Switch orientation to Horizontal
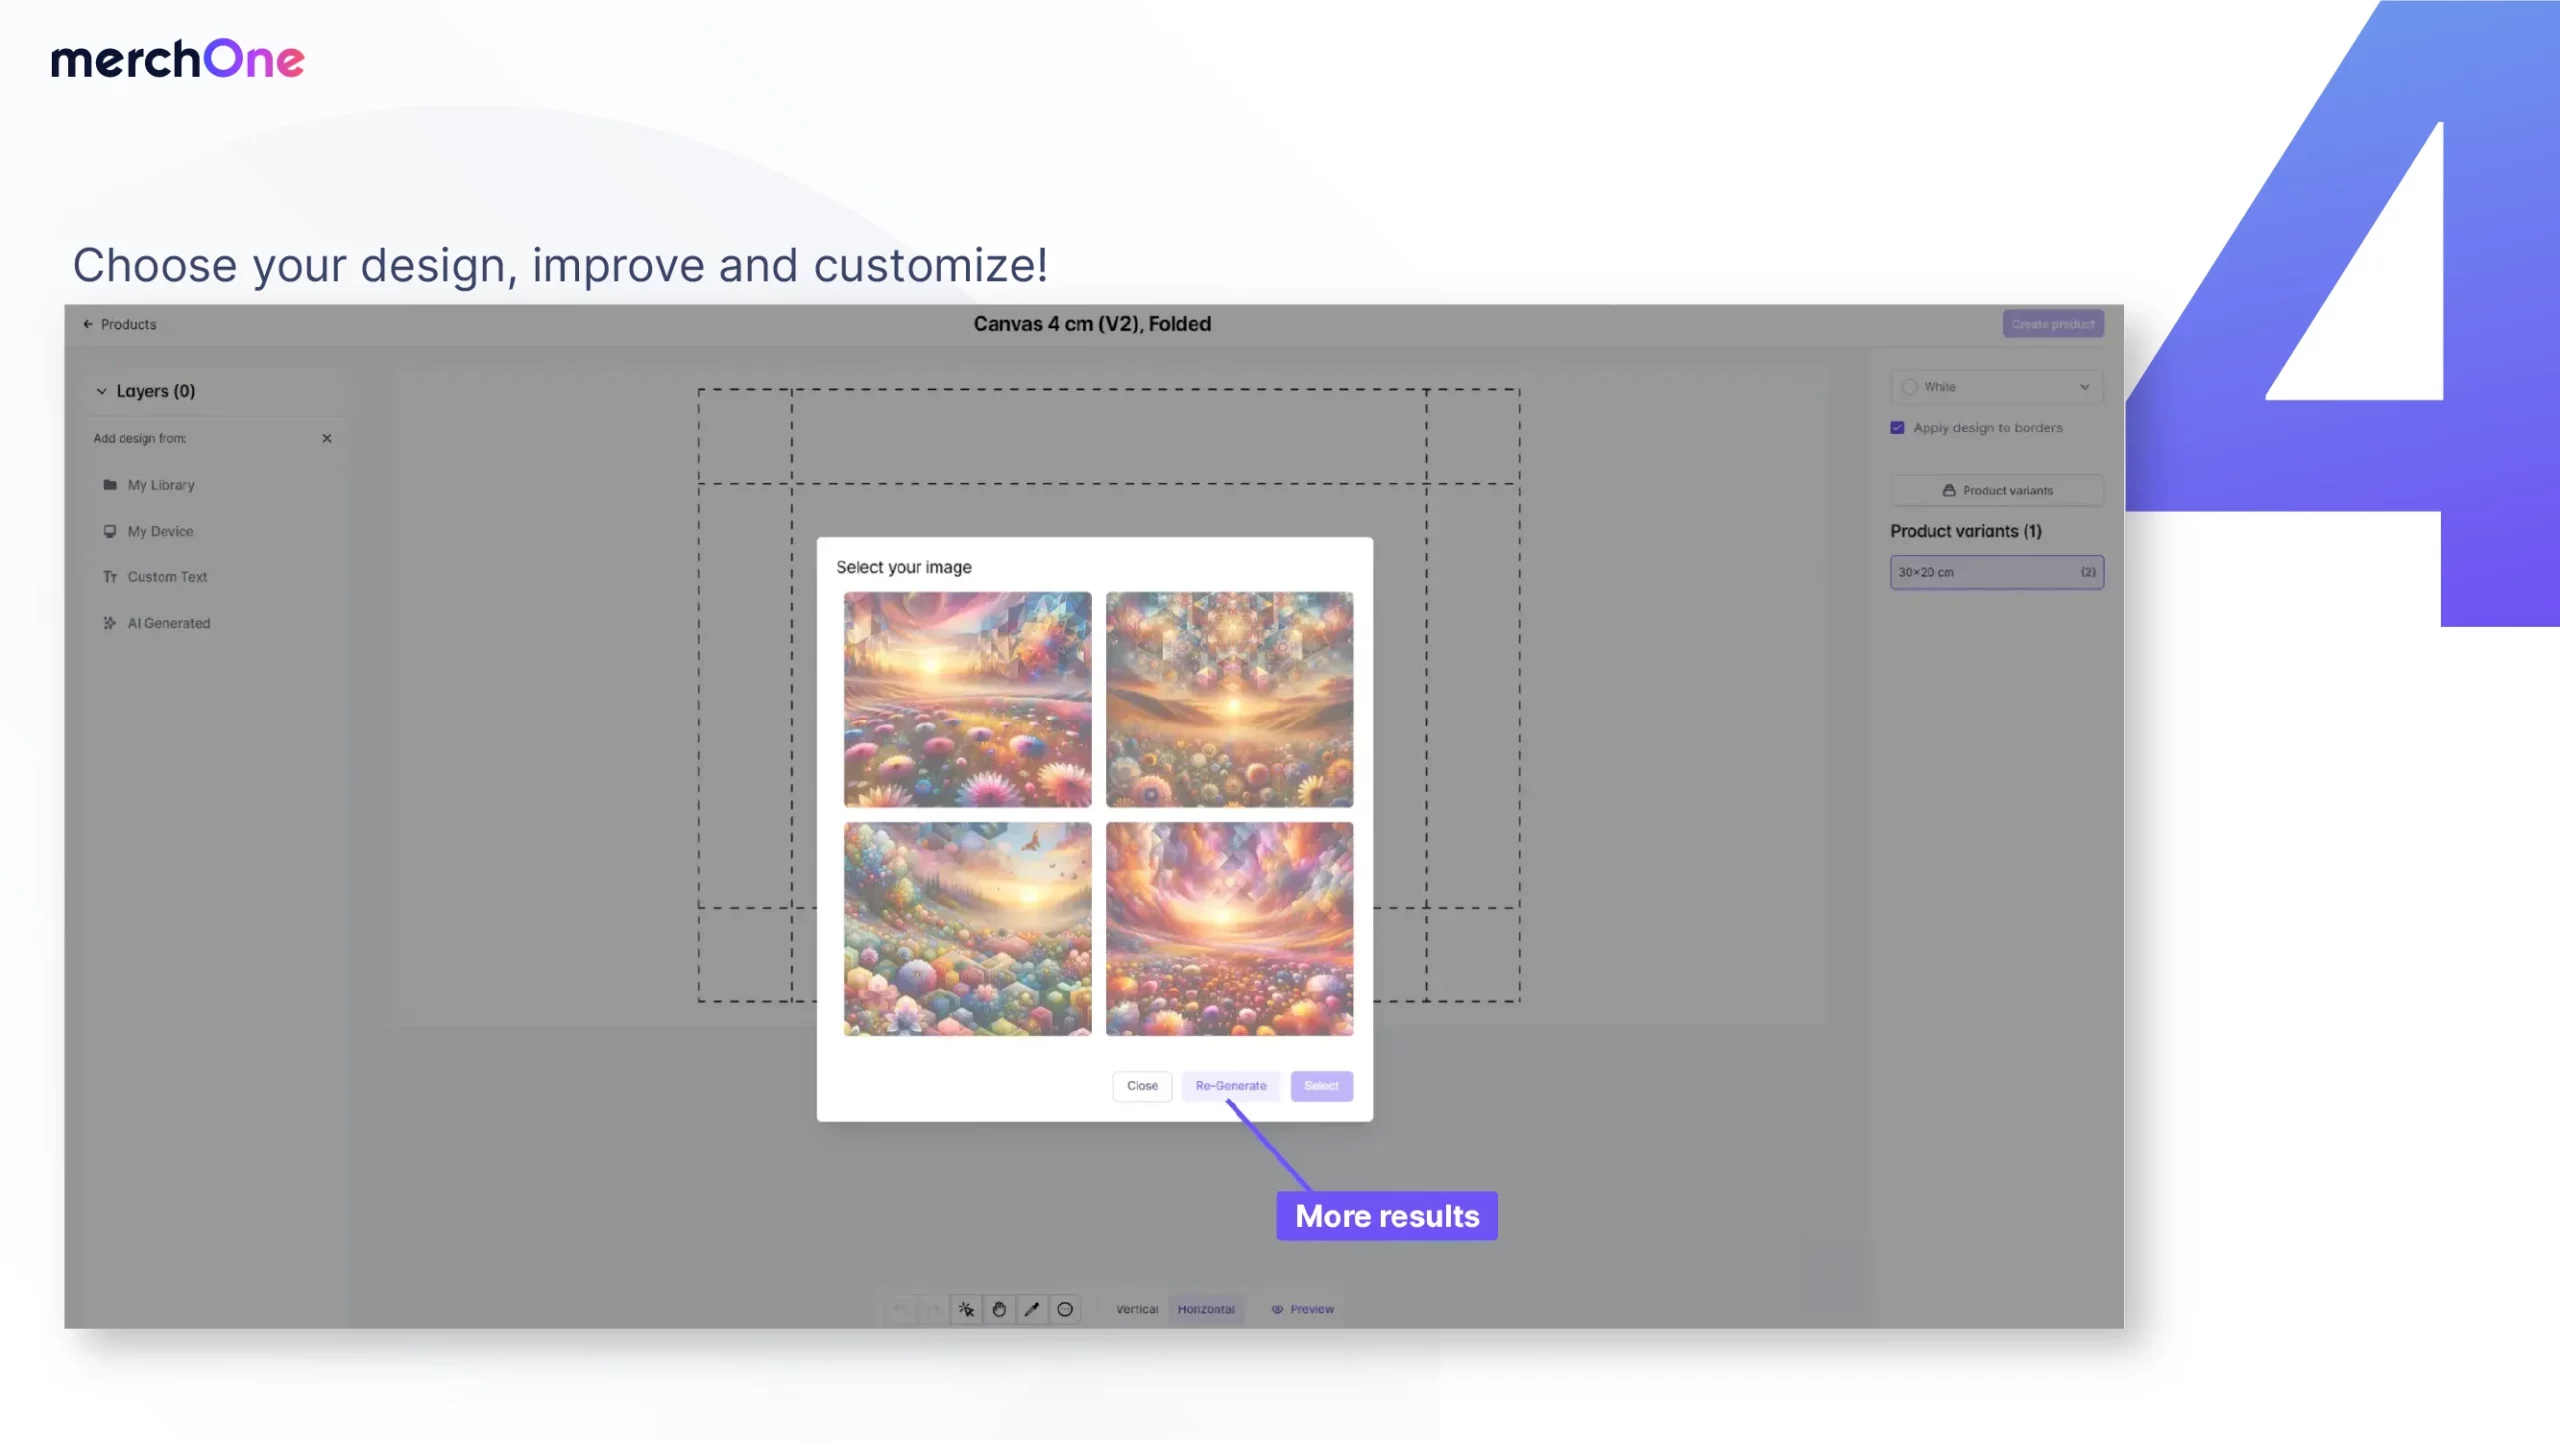The image size is (2560, 1441). (x=1206, y=1309)
